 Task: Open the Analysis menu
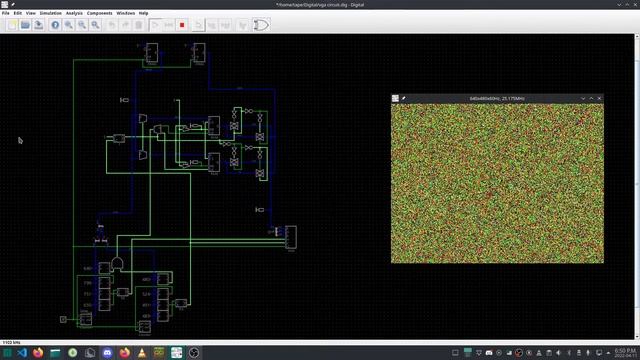[74, 13]
